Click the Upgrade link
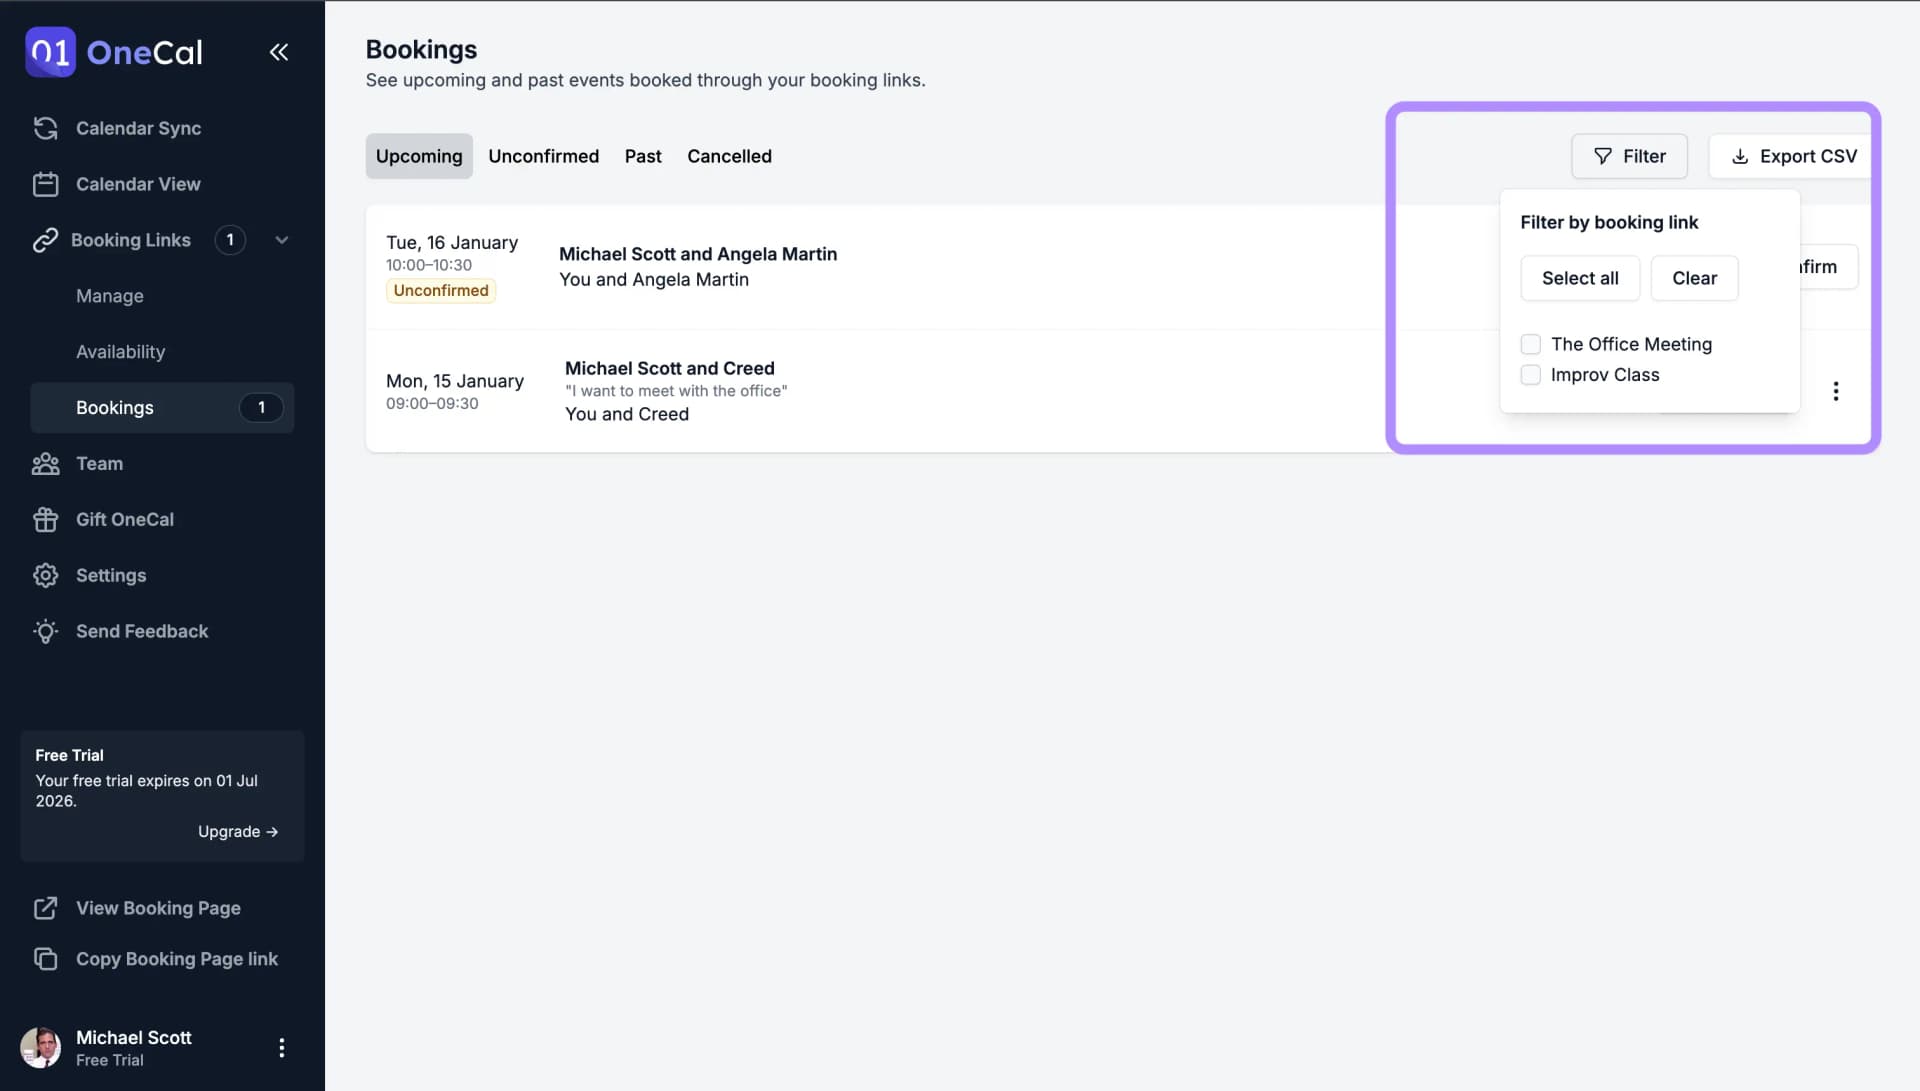The image size is (1920, 1091). [x=239, y=831]
